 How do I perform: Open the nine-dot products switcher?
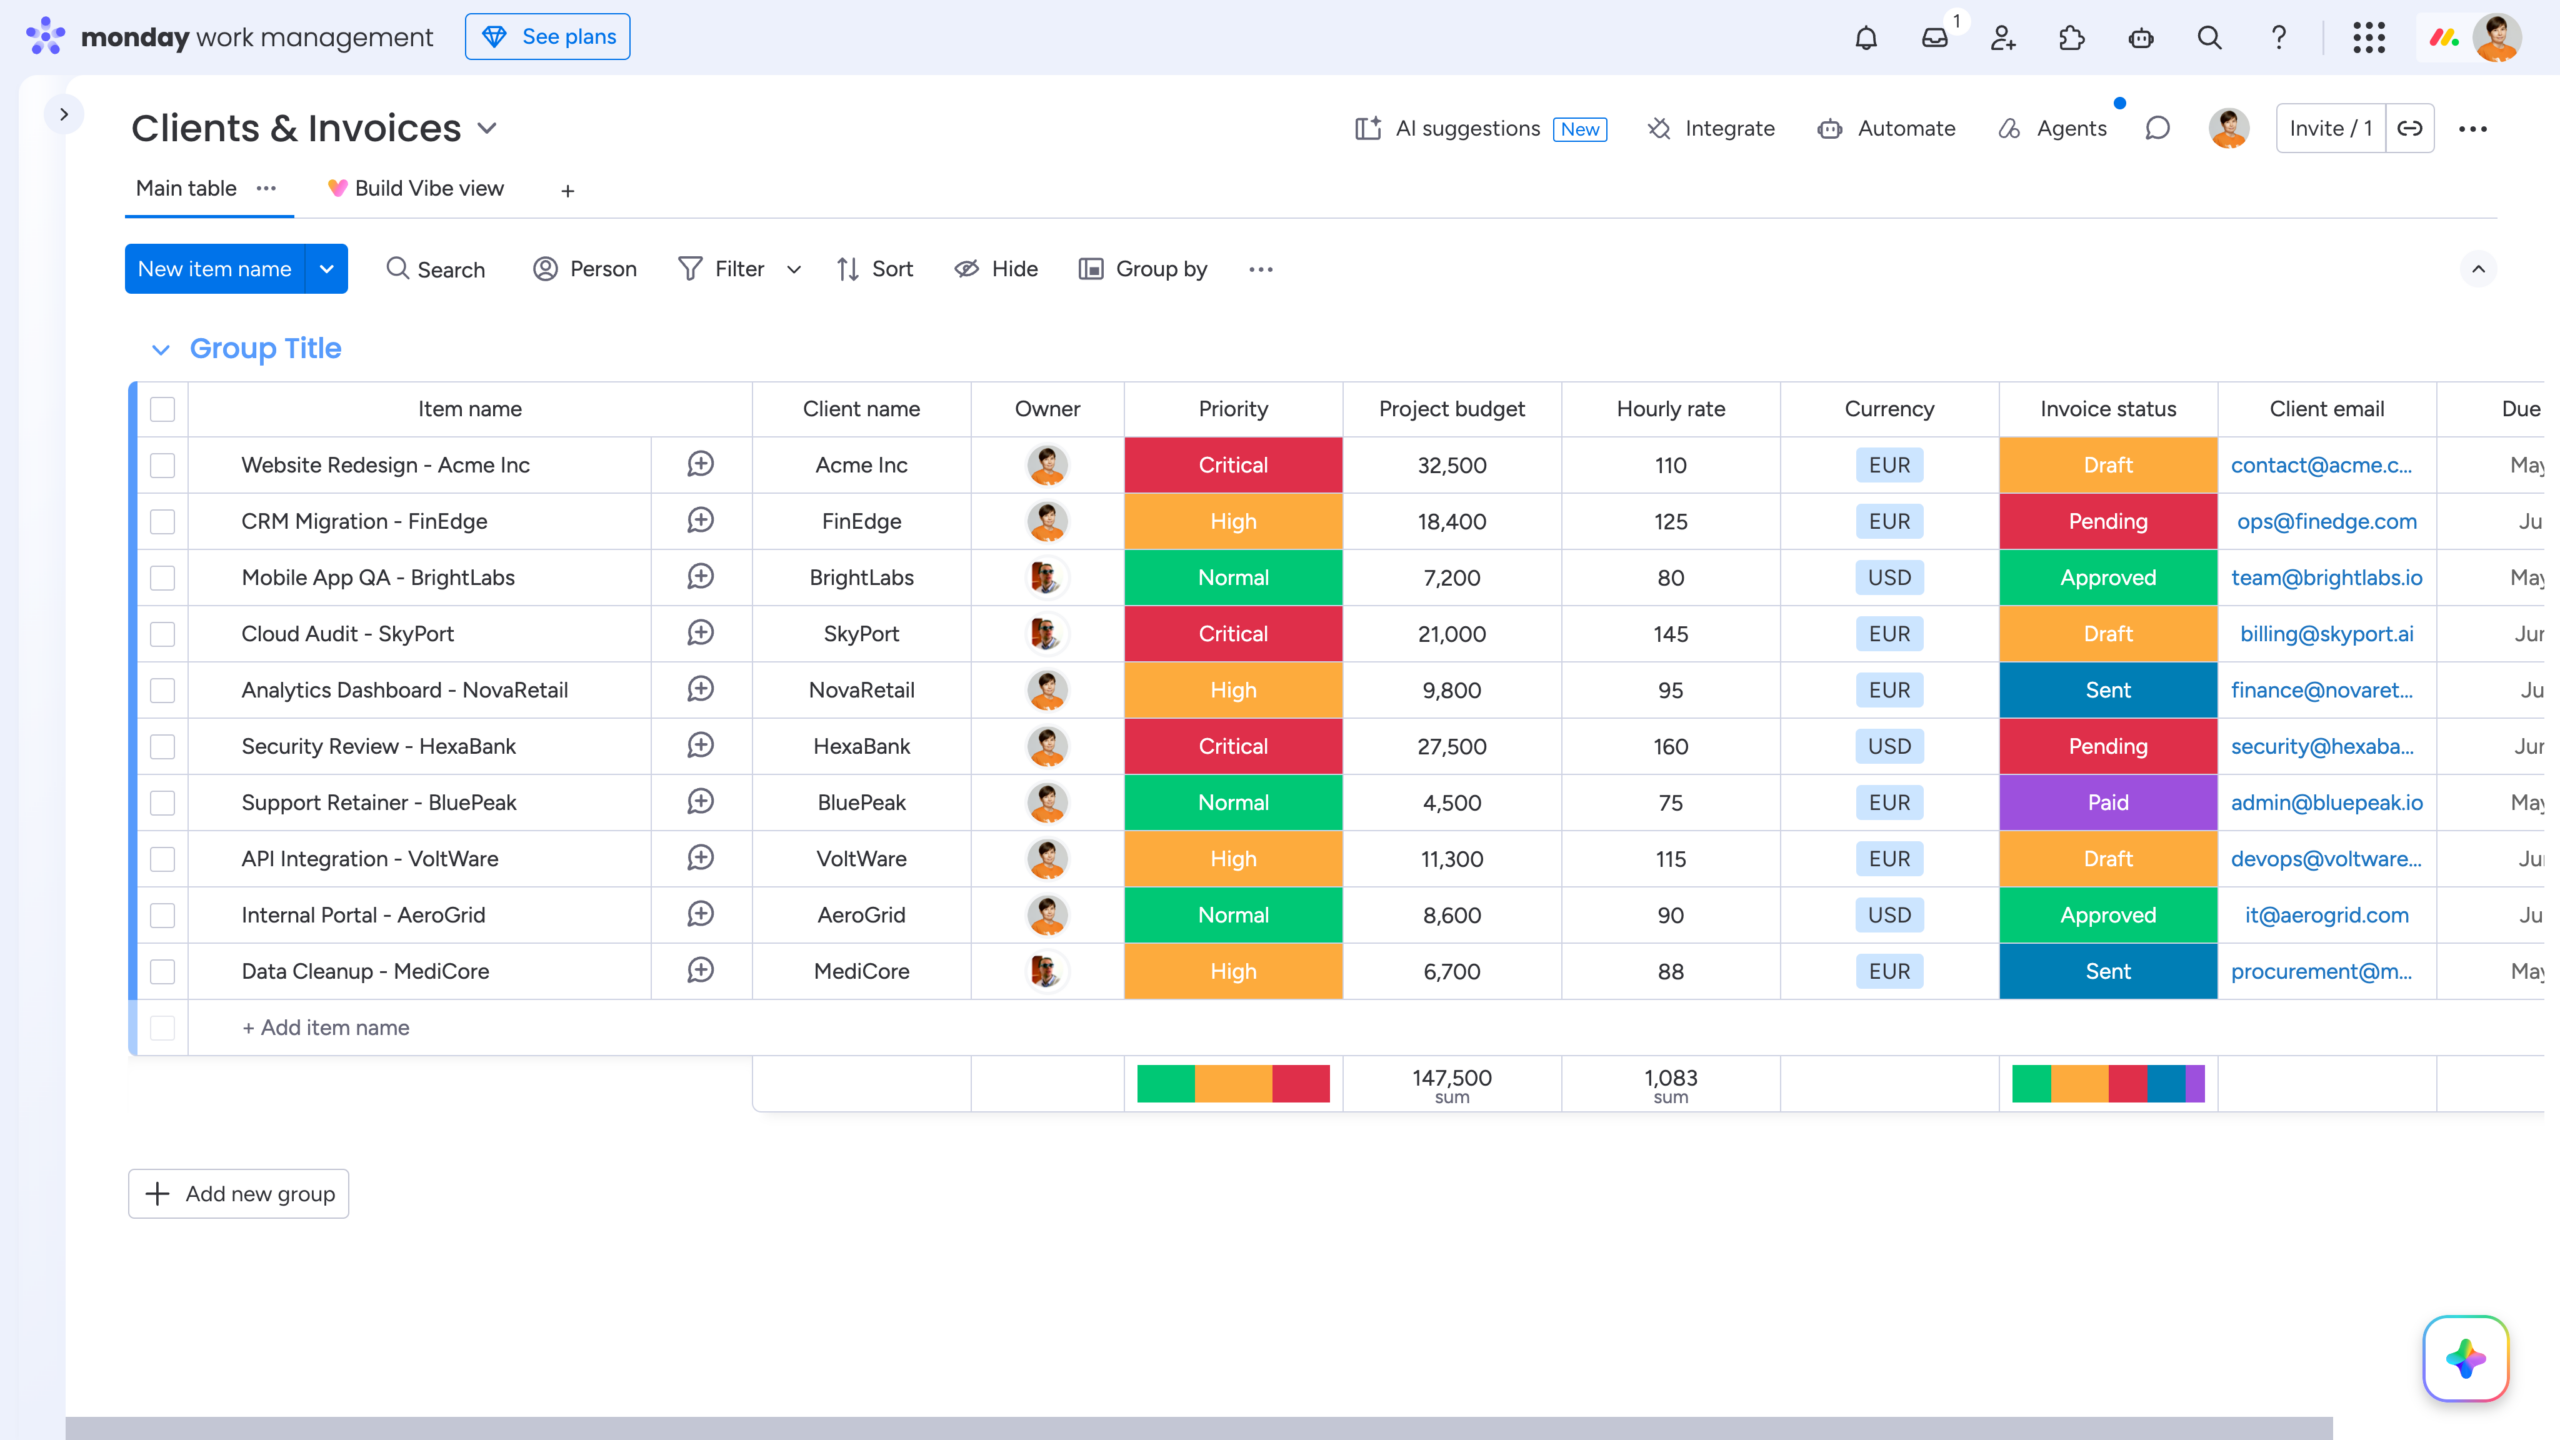(2369, 38)
